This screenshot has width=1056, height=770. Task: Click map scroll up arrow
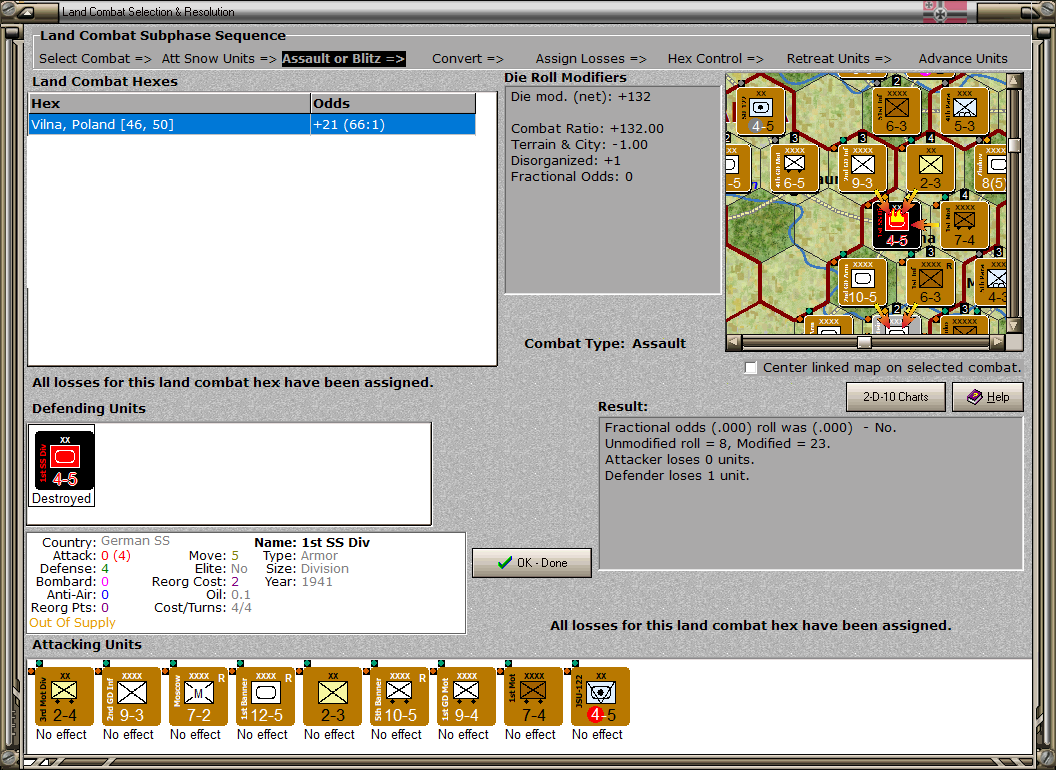pyautogui.click(x=1014, y=82)
